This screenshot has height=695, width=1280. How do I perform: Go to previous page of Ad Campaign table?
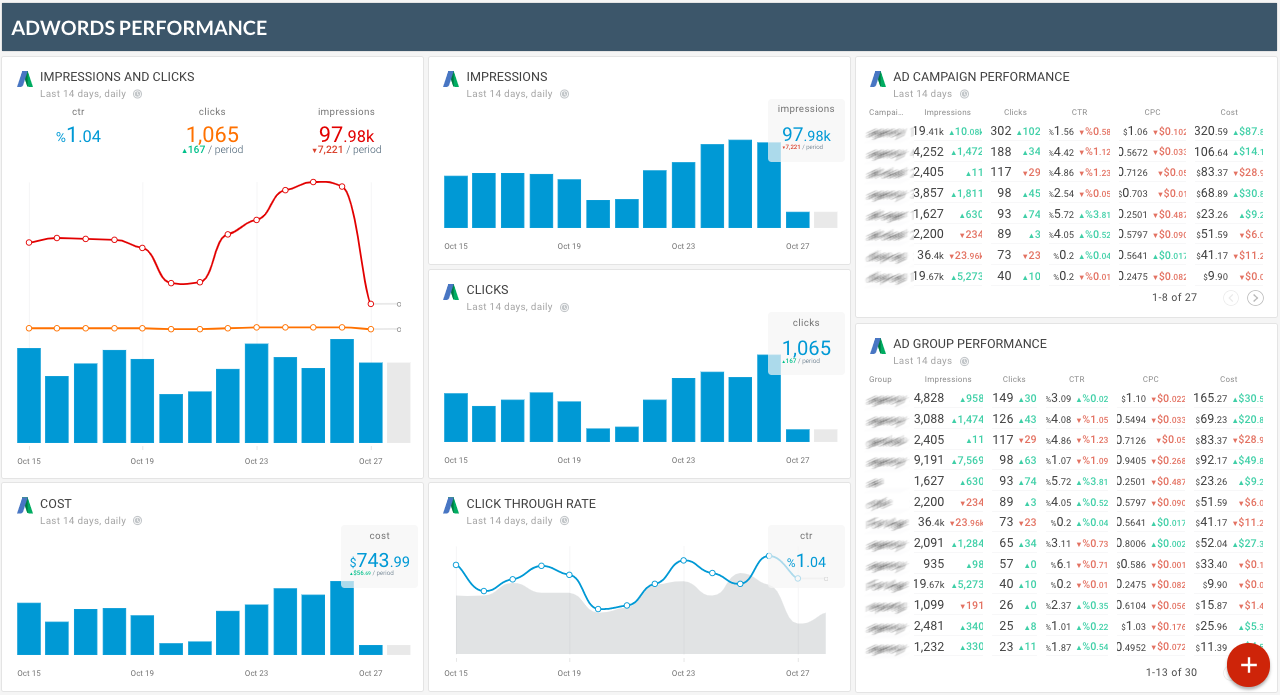(x=1231, y=298)
